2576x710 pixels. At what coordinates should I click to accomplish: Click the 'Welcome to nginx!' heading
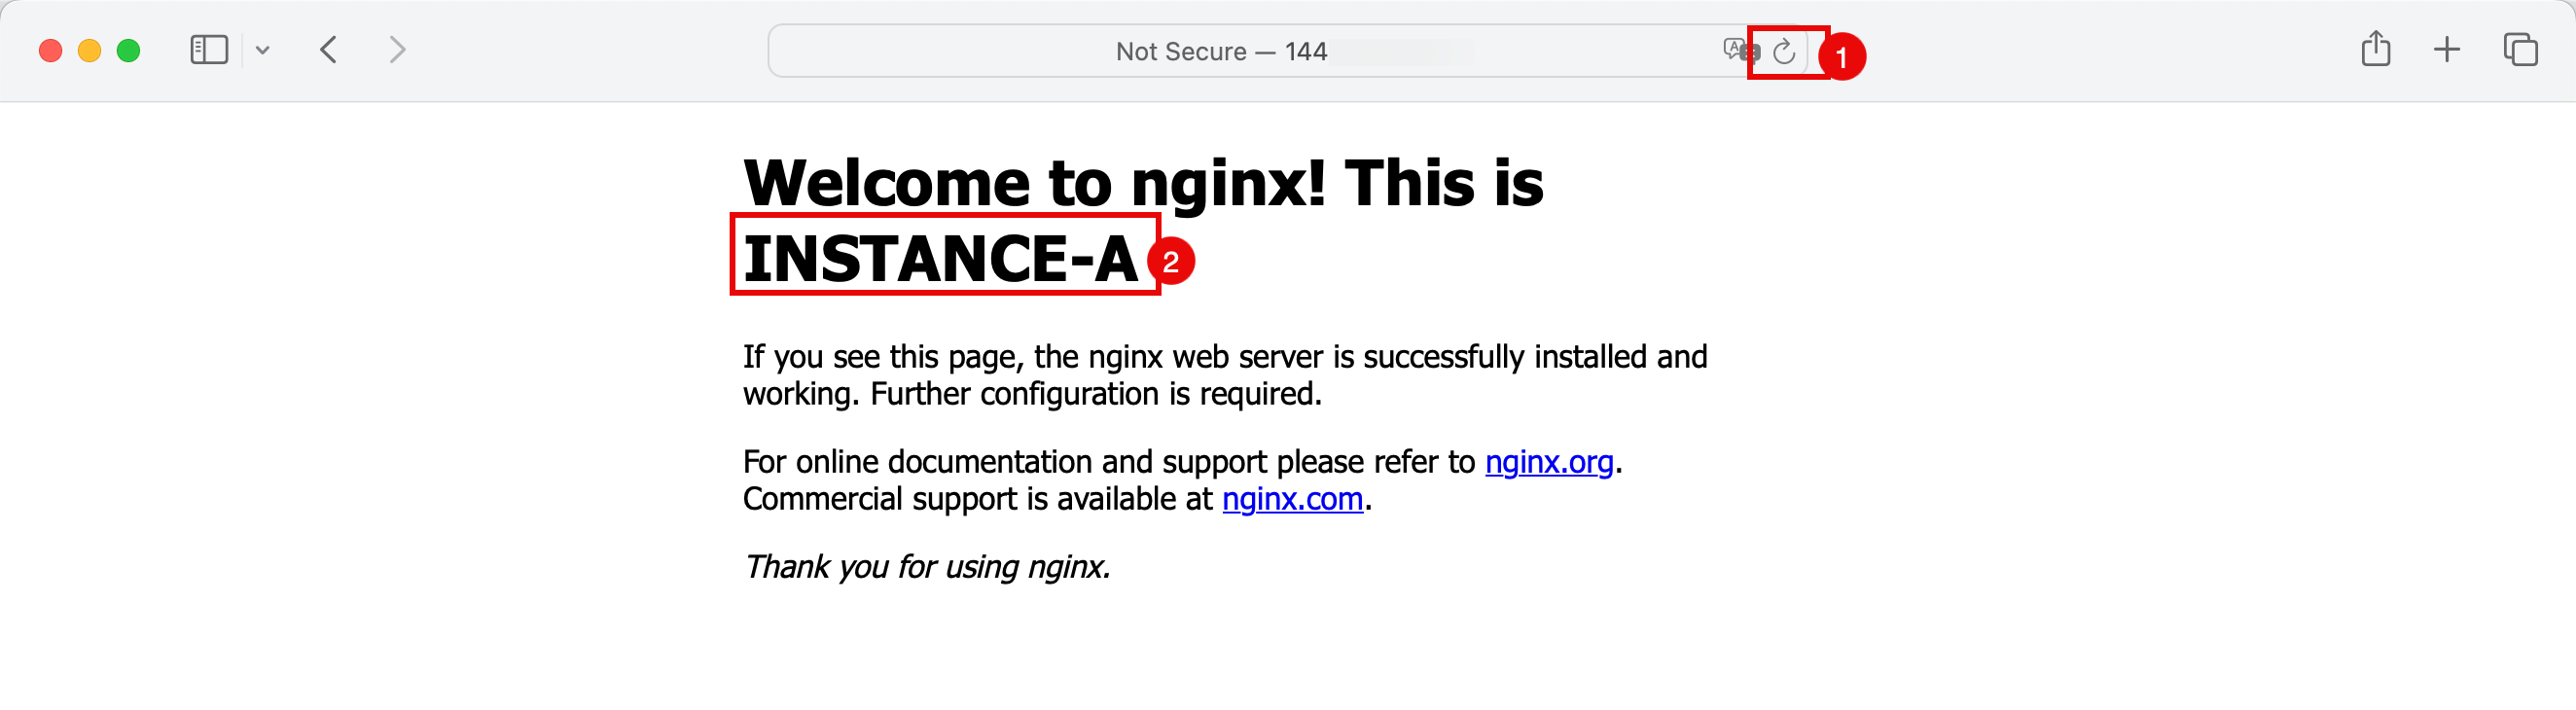(x=1142, y=183)
